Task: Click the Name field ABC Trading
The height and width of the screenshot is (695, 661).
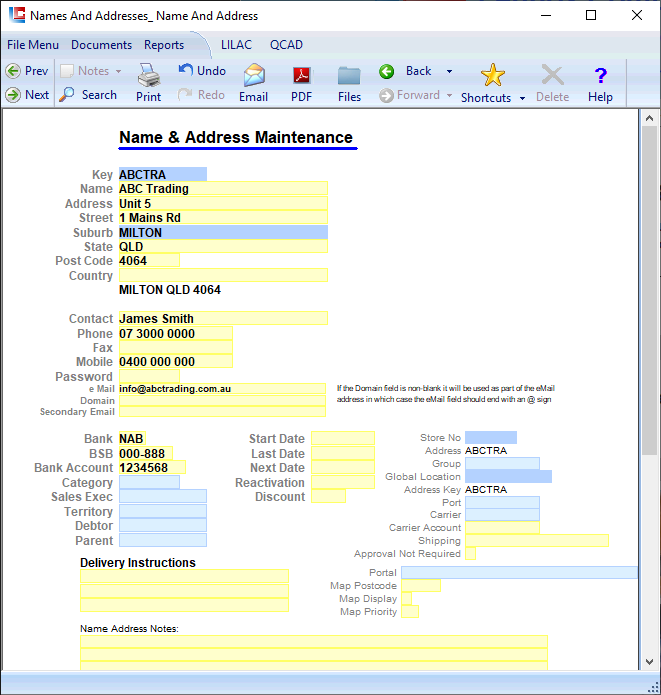Action: click(x=223, y=188)
